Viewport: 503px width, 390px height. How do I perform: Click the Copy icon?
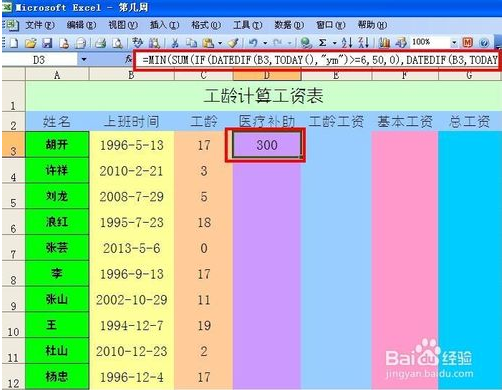191,43
